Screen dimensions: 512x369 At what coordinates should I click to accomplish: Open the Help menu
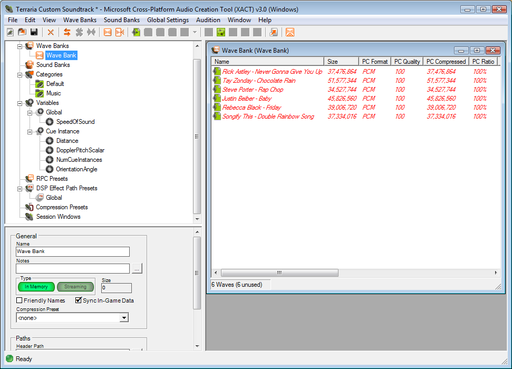tap(265, 20)
